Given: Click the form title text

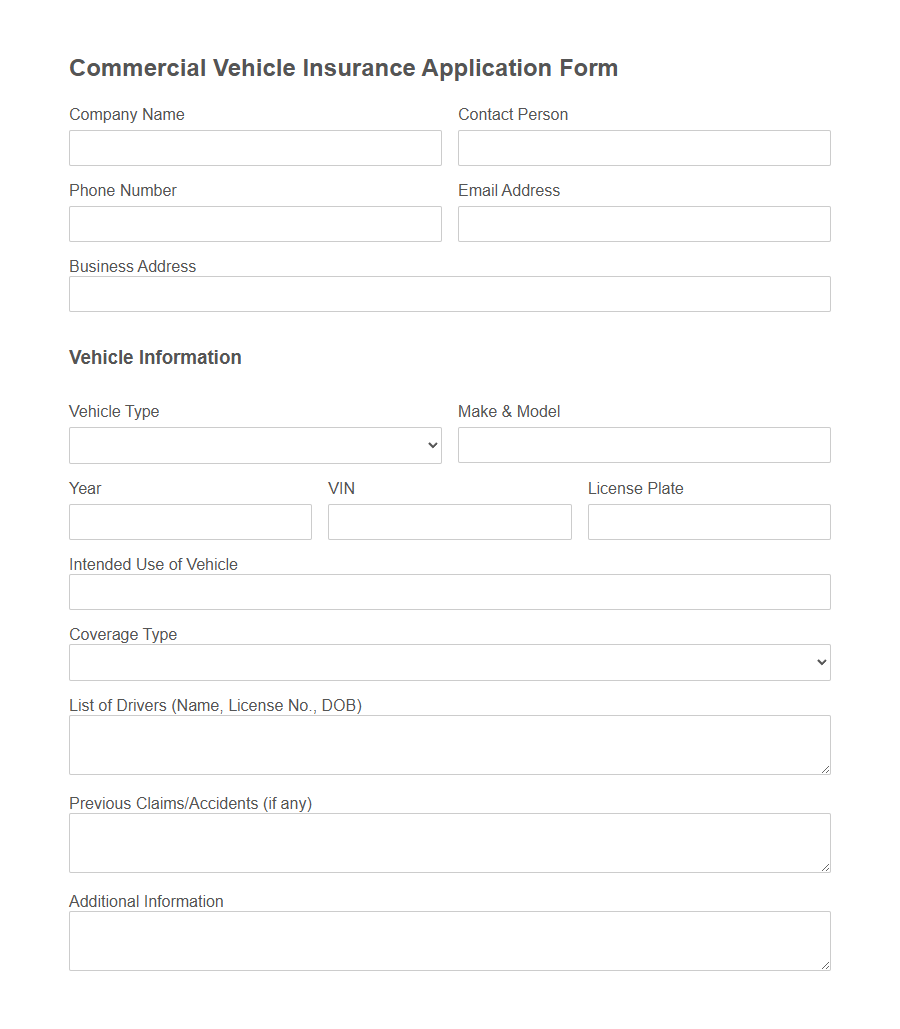Looking at the screenshot, I should (x=343, y=67).
